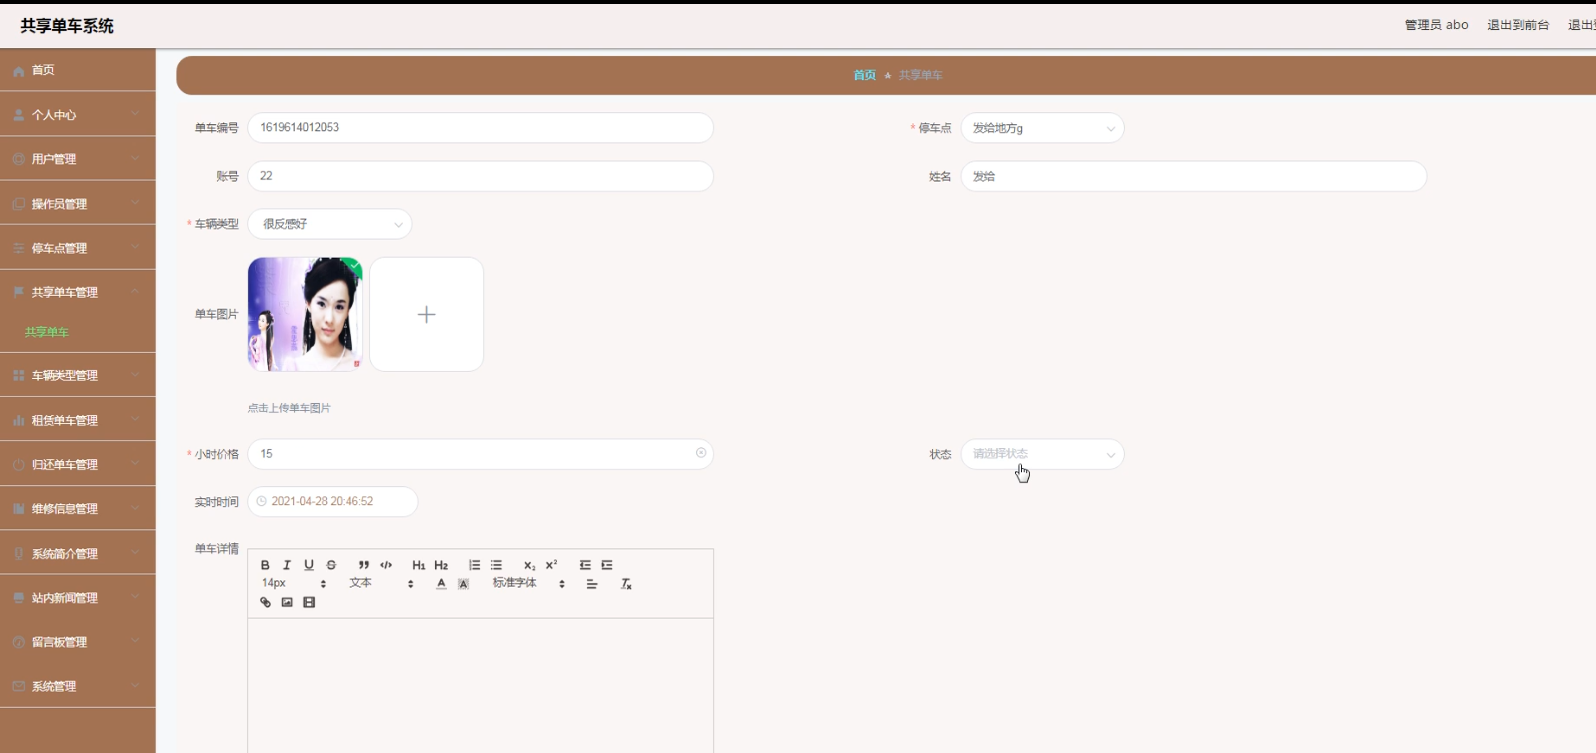Image resolution: width=1596 pixels, height=753 pixels.
Task: Apply Heading 2 style
Action: click(x=441, y=565)
